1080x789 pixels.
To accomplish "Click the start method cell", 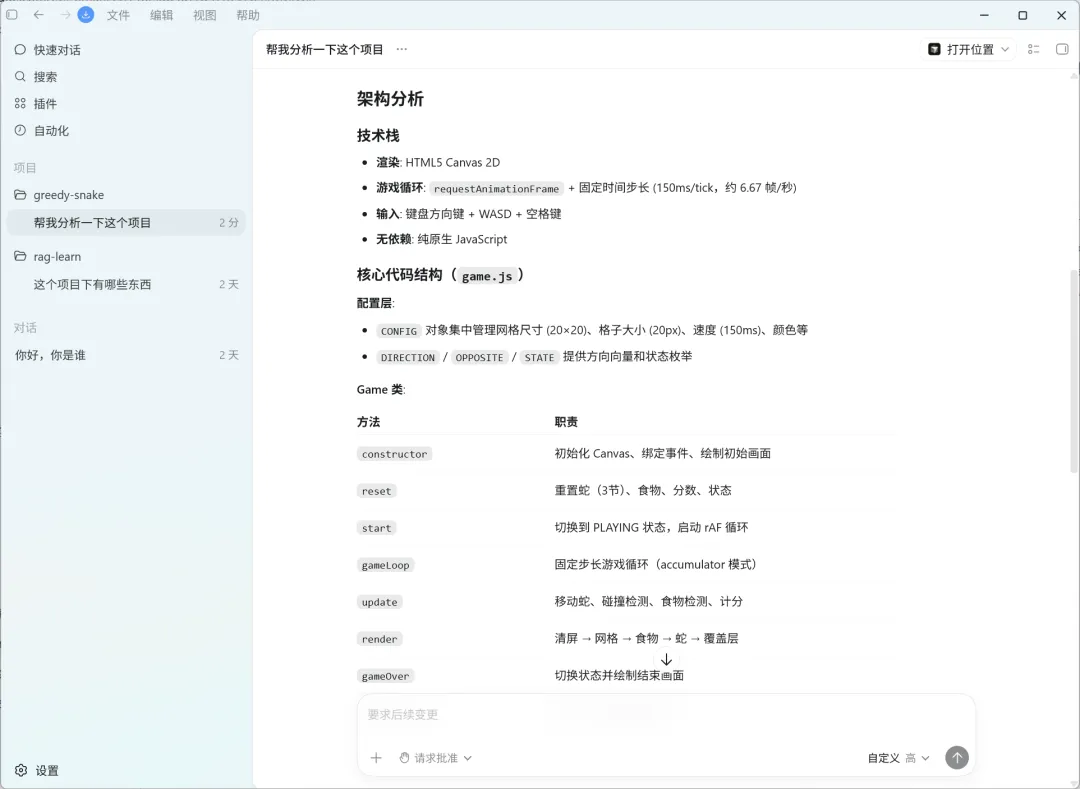I will pos(376,528).
